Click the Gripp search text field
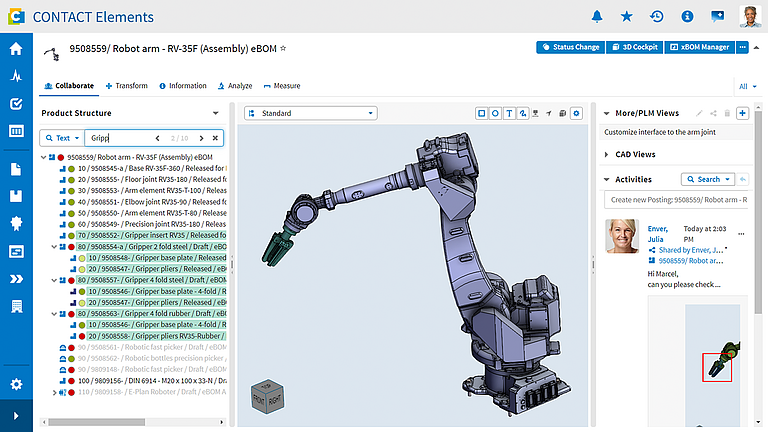Image resolution: width=768 pixels, height=432 pixels. [x=119, y=138]
